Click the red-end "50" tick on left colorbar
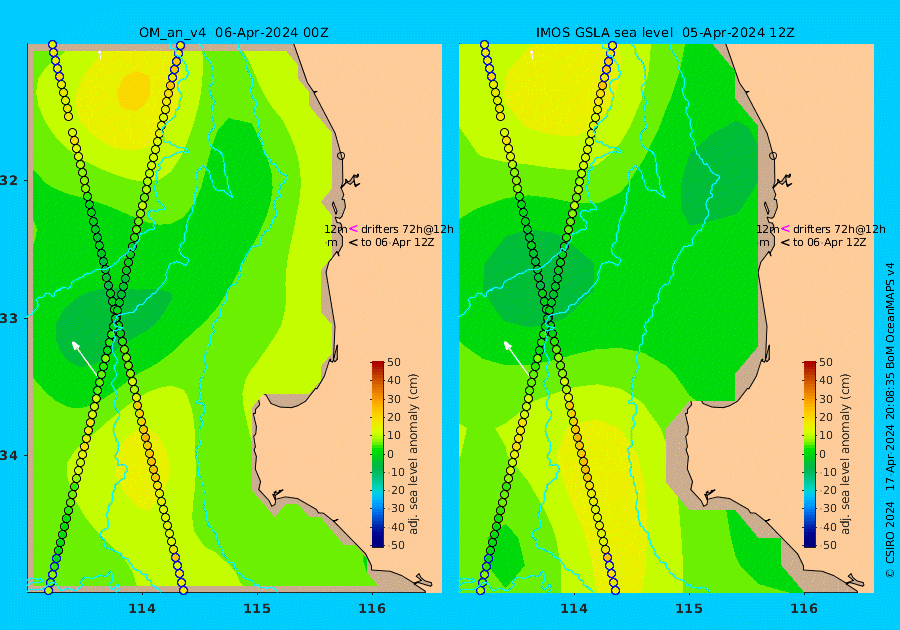Viewport: 900px width, 630px height. (x=394, y=363)
